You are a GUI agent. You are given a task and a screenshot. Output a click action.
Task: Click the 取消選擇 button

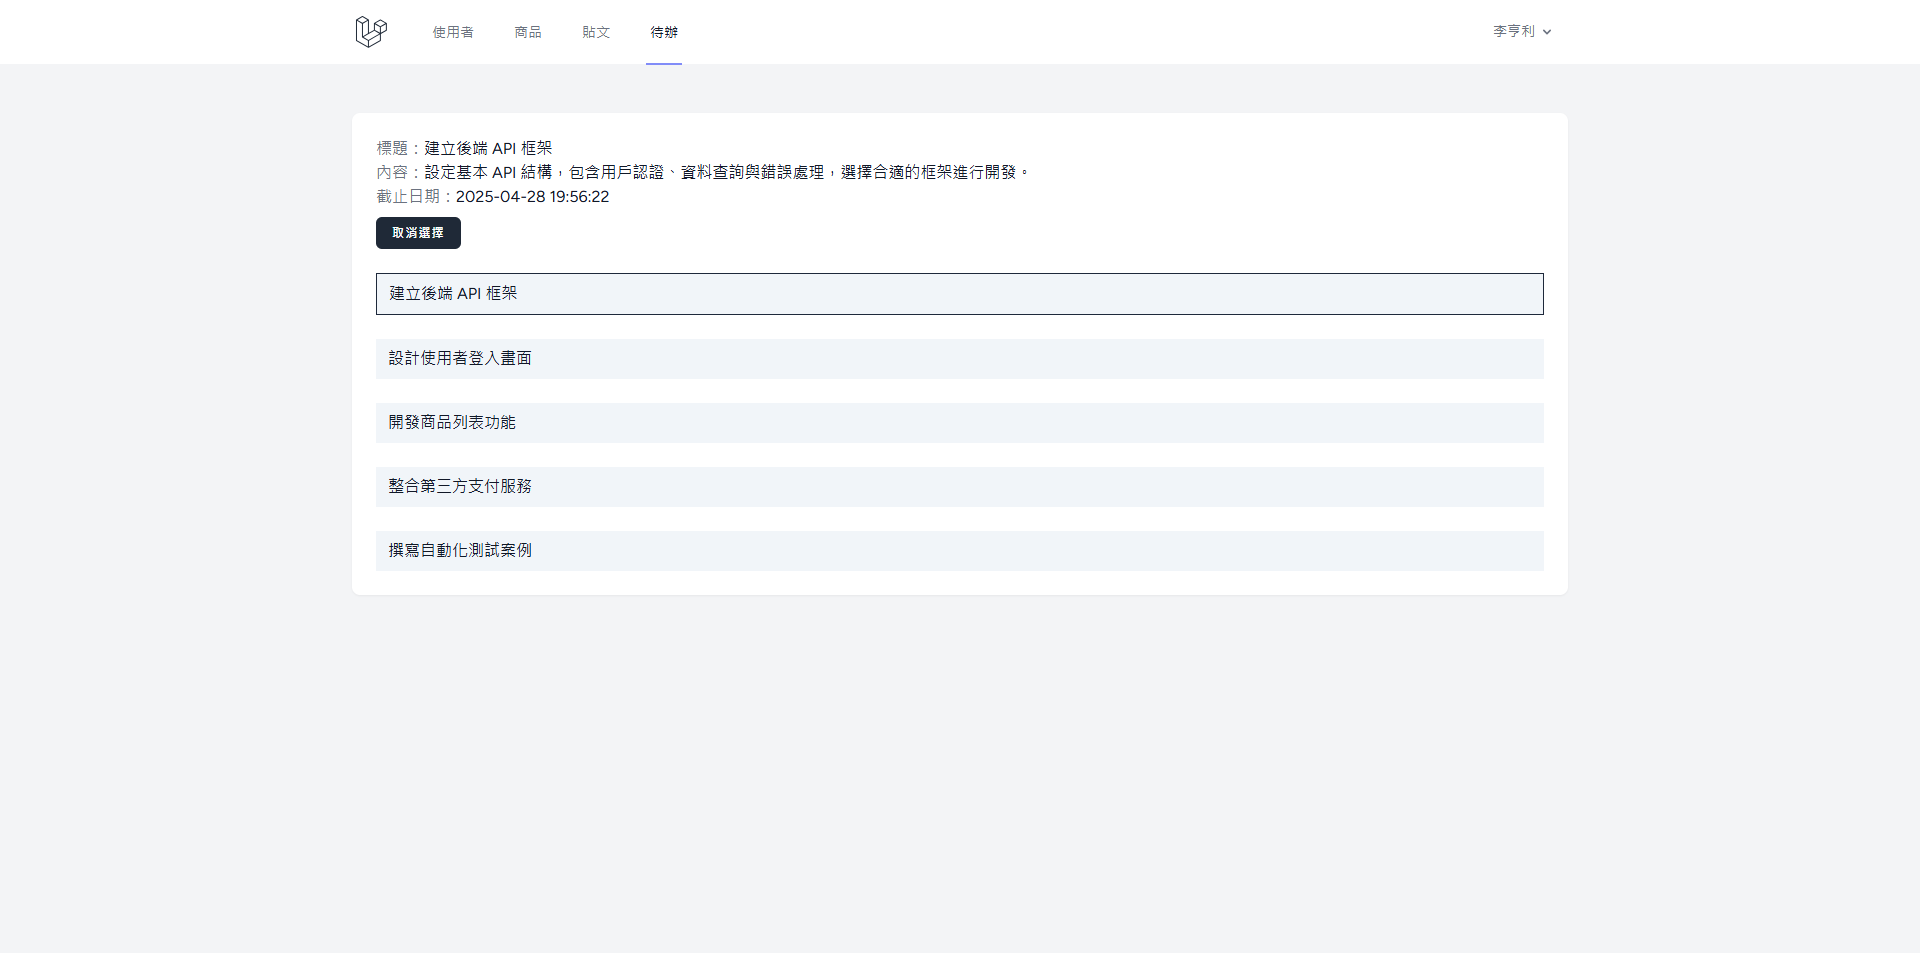coord(418,233)
